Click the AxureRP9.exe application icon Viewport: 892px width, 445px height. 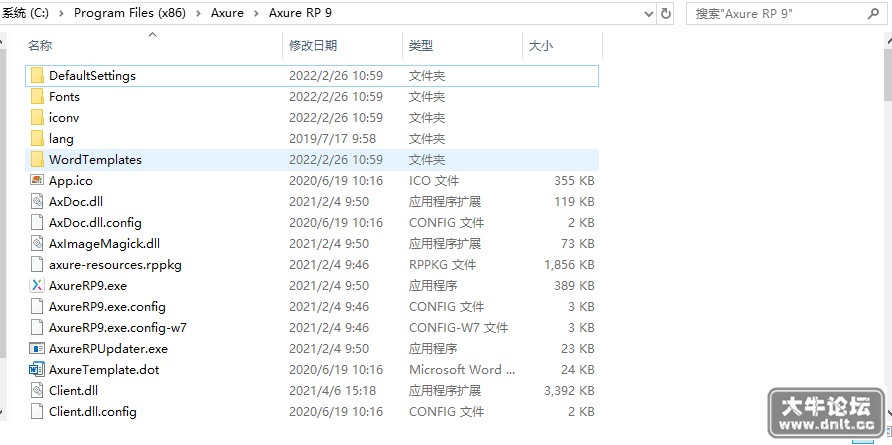tap(37, 285)
